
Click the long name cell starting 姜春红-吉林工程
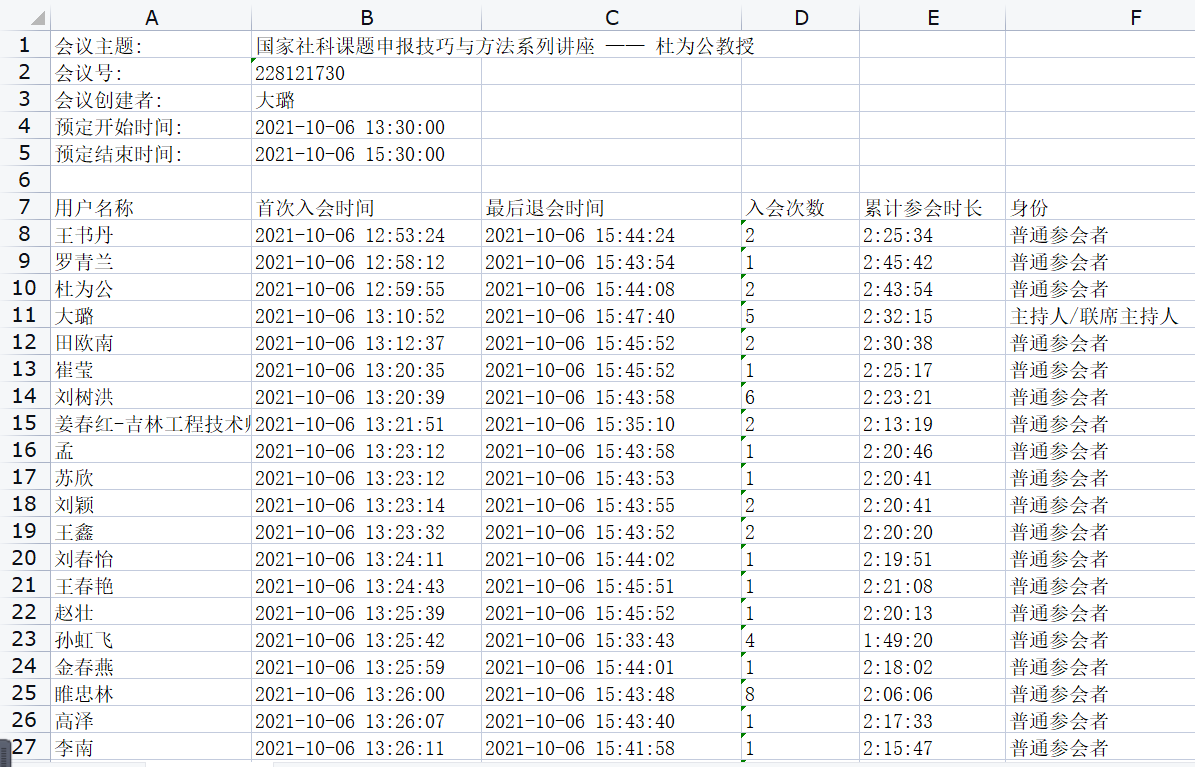[x=151, y=424]
